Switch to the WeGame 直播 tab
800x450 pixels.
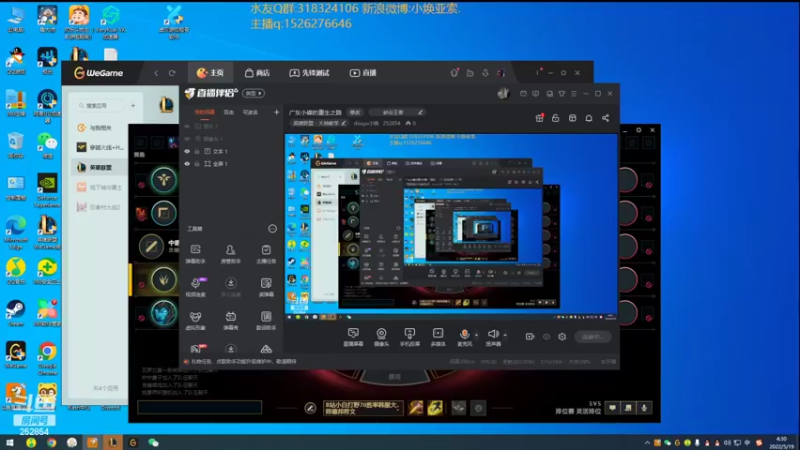coord(363,73)
